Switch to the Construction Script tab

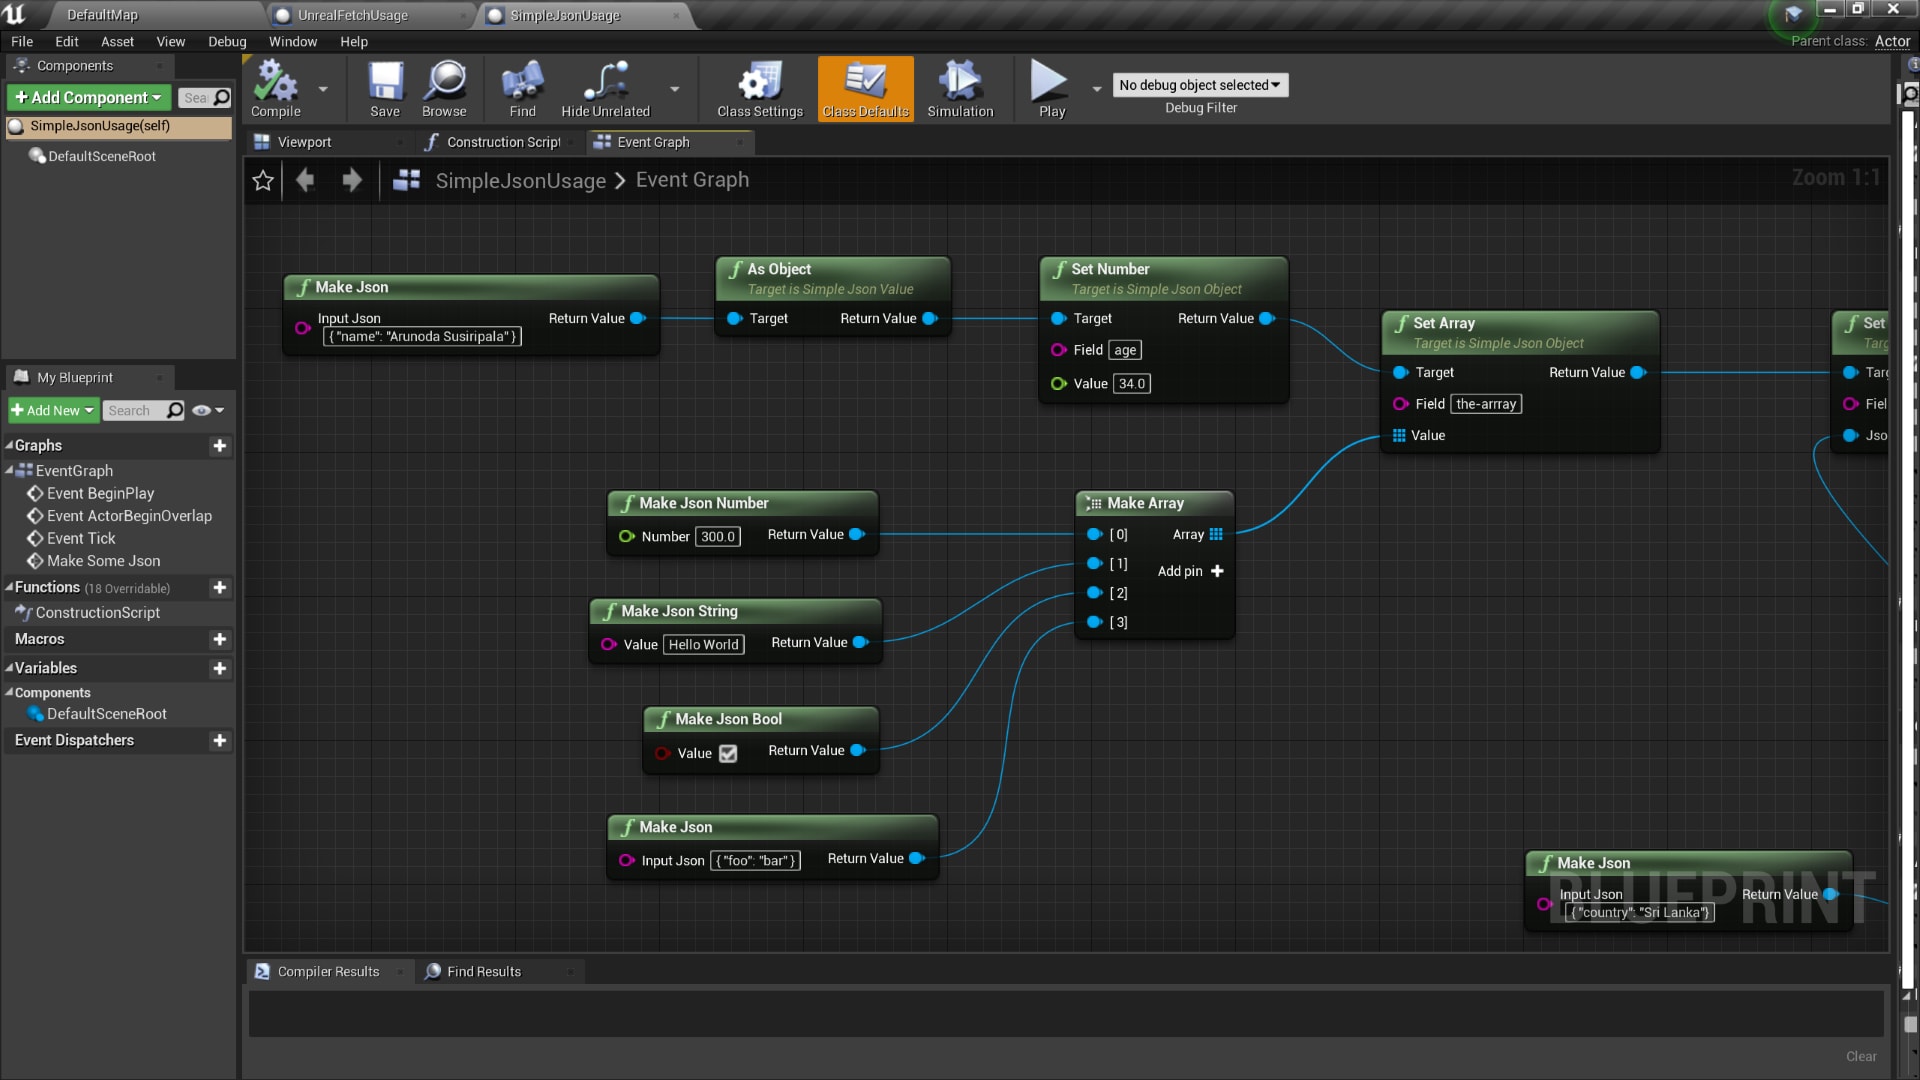[x=496, y=142]
